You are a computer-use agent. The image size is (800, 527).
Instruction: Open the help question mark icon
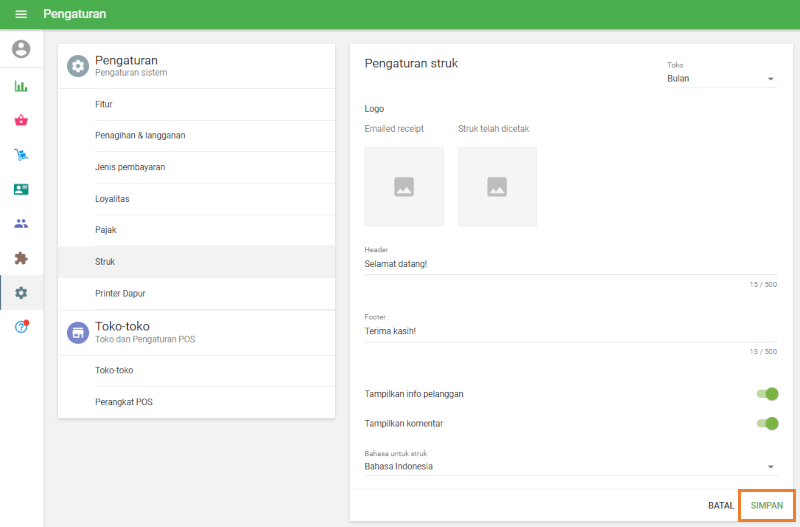[21, 327]
